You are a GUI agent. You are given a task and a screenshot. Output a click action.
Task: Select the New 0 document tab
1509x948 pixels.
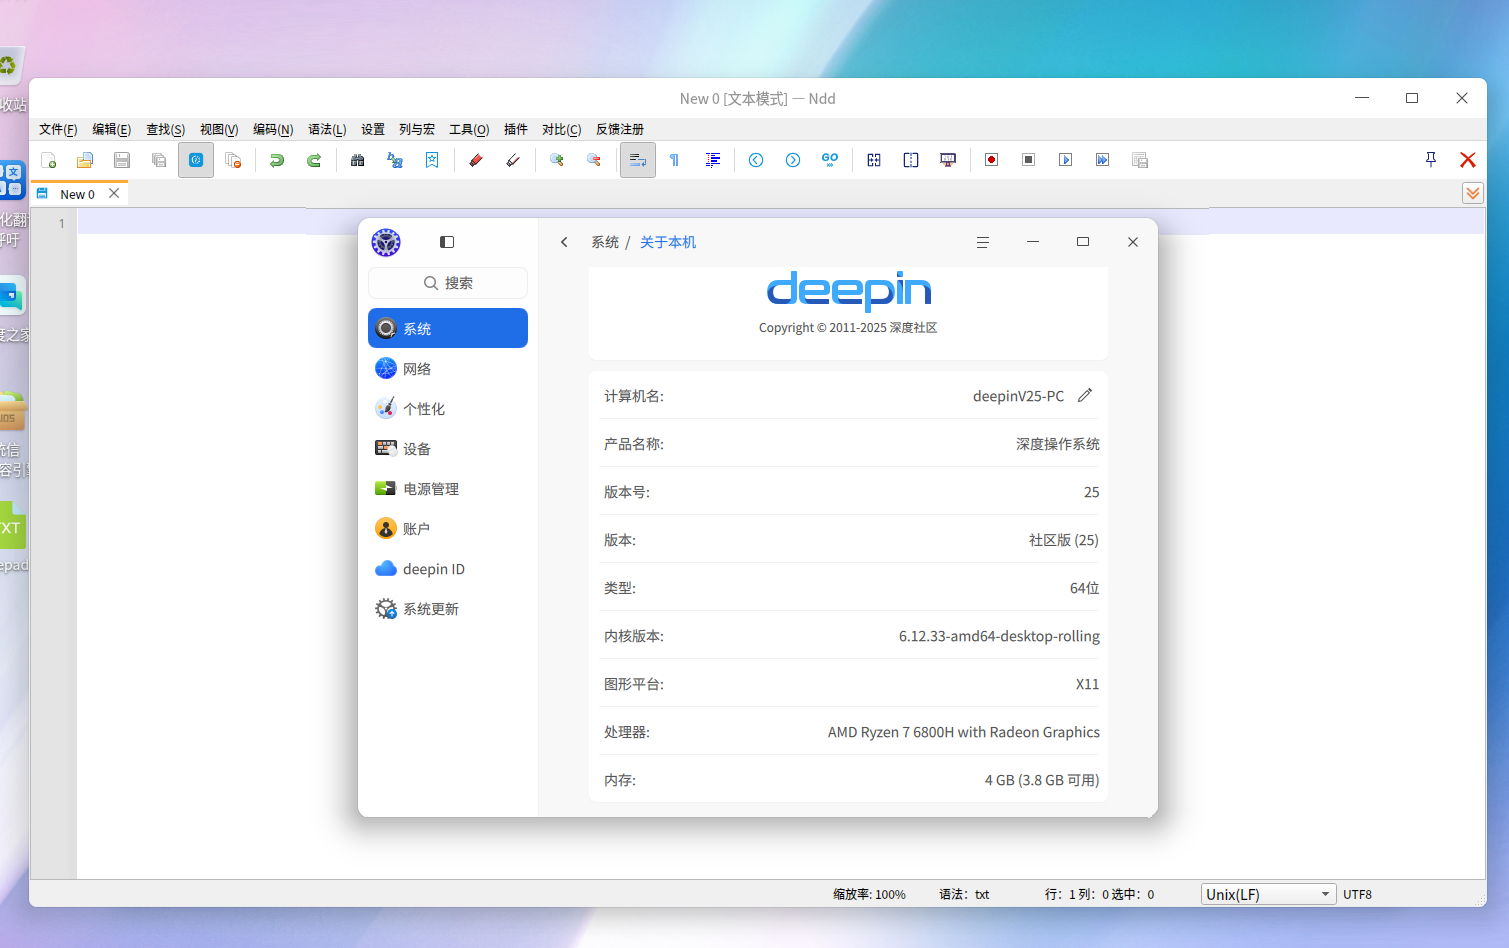tap(77, 194)
